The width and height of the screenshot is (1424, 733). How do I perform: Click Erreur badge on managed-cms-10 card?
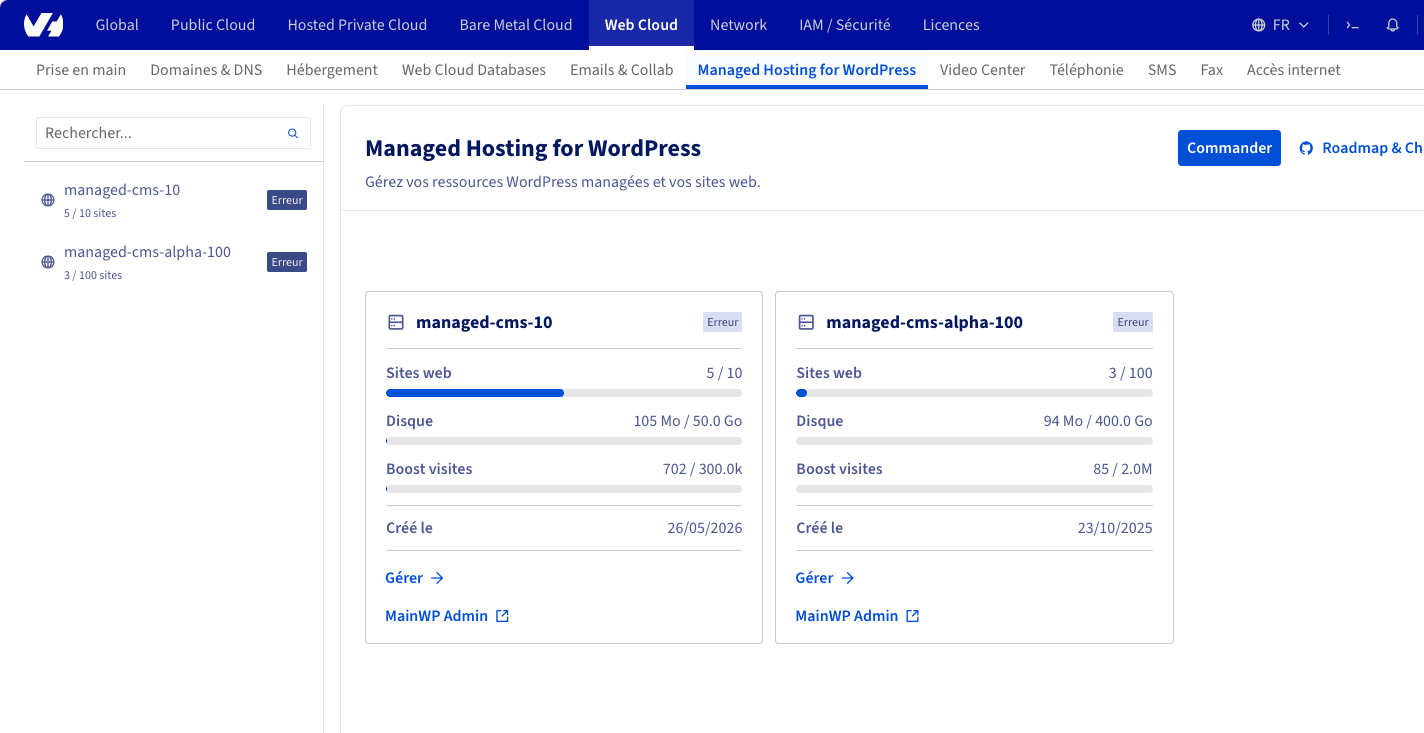click(x=723, y=322)
